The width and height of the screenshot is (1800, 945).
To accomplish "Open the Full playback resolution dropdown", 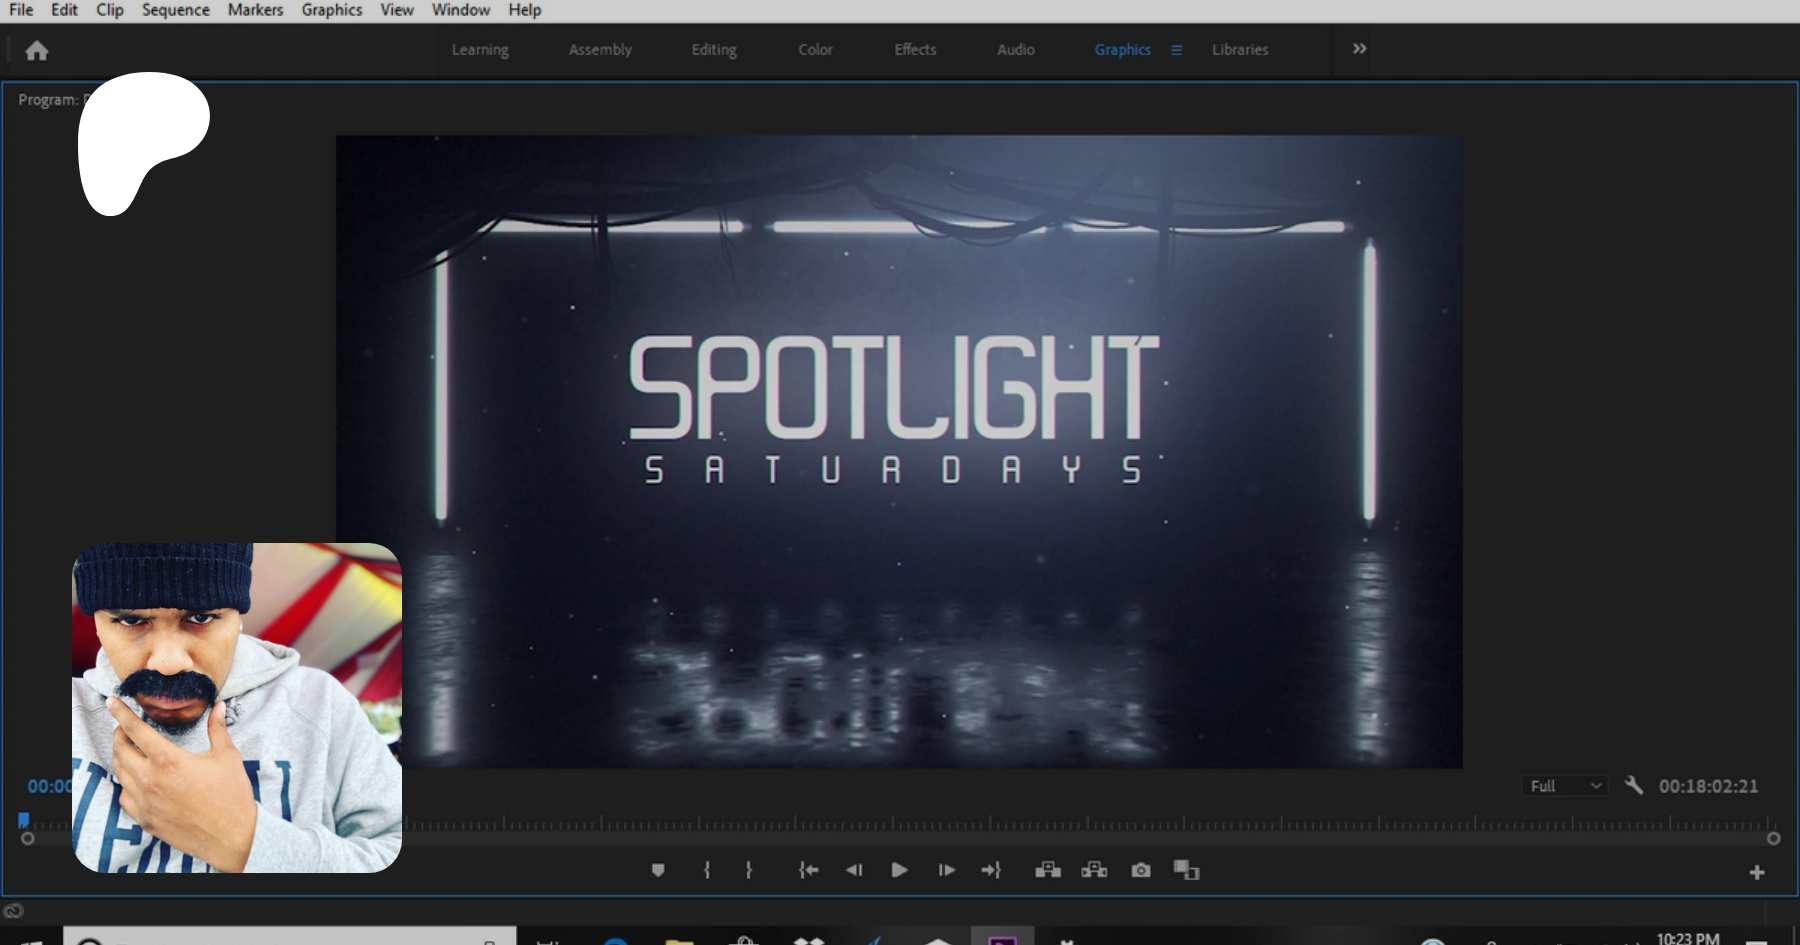I will (x=1565, y=786).
